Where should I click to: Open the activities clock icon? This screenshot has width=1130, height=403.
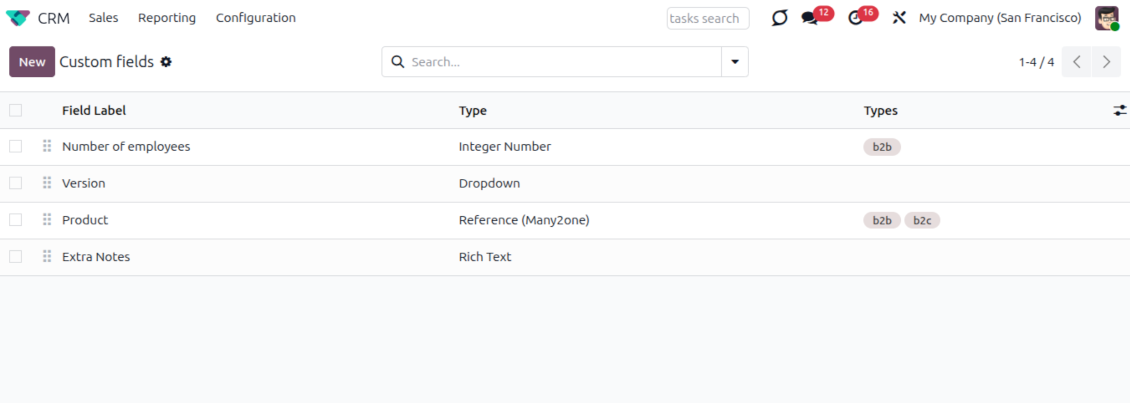tap(855, 18)
